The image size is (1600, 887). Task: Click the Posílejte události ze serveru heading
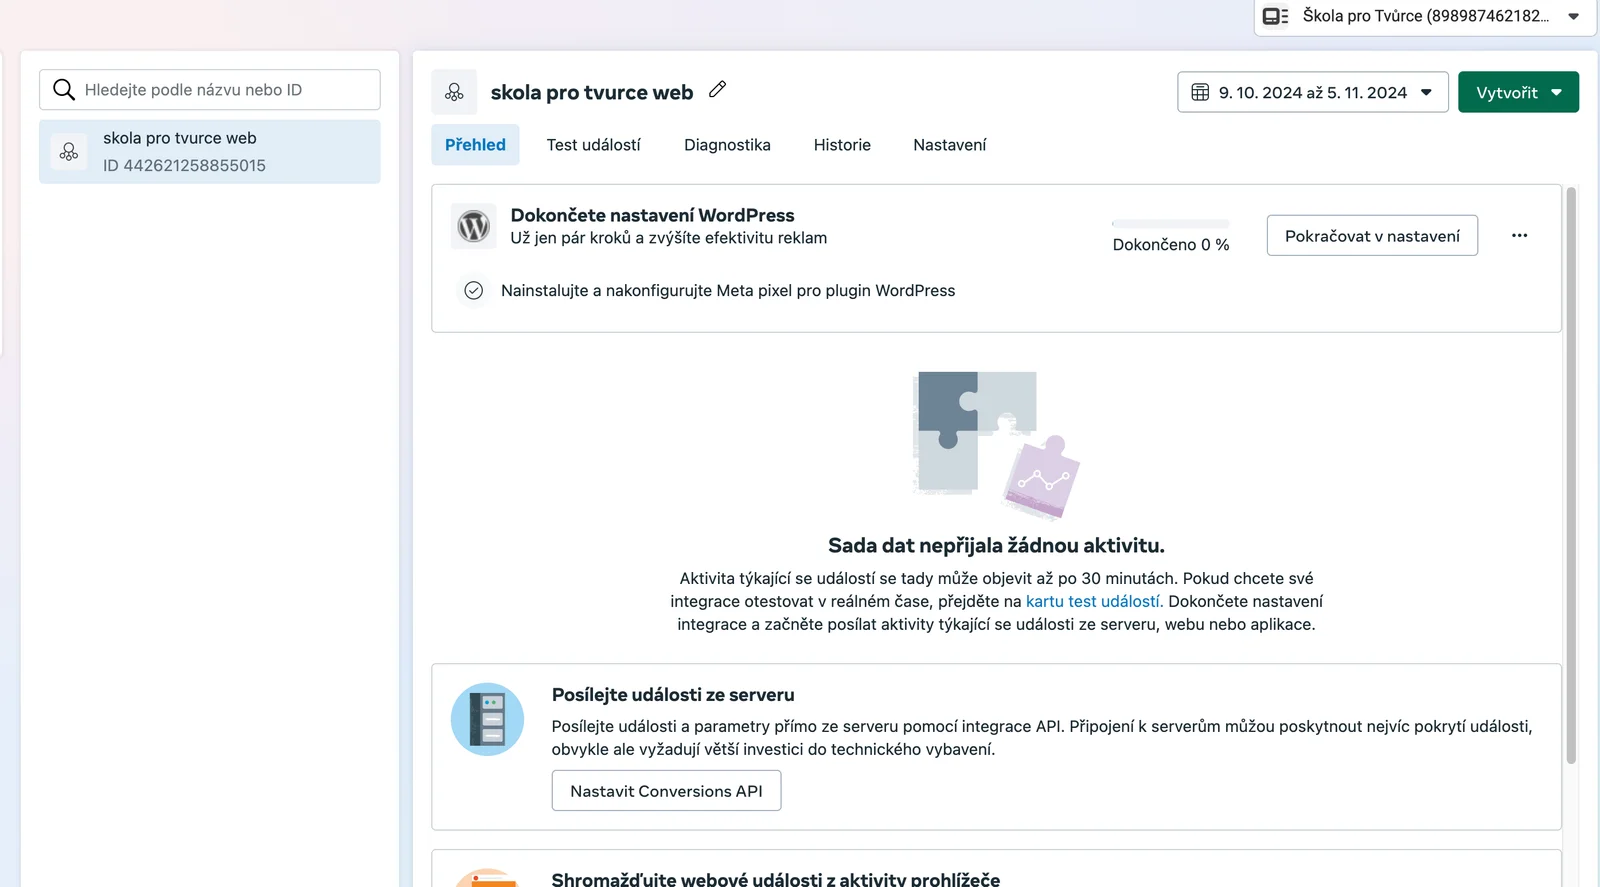coord(673,695)
